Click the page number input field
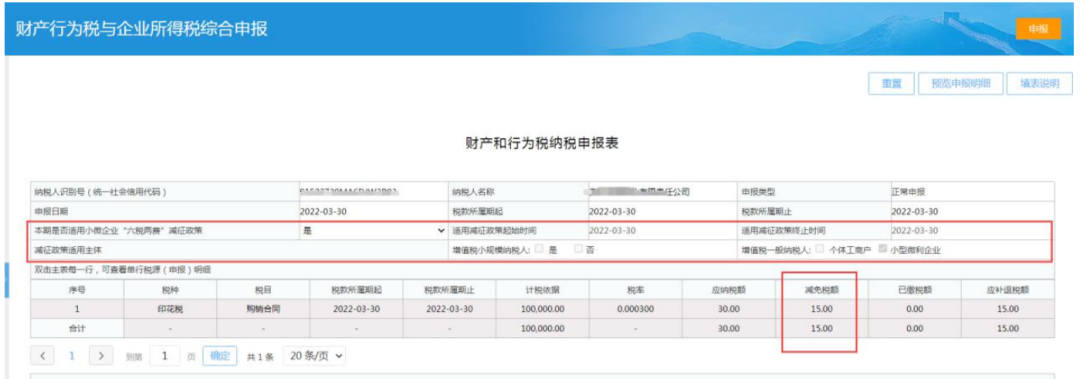The width and height of the screenshot is (1080, 379). click(x=165, y=356)
